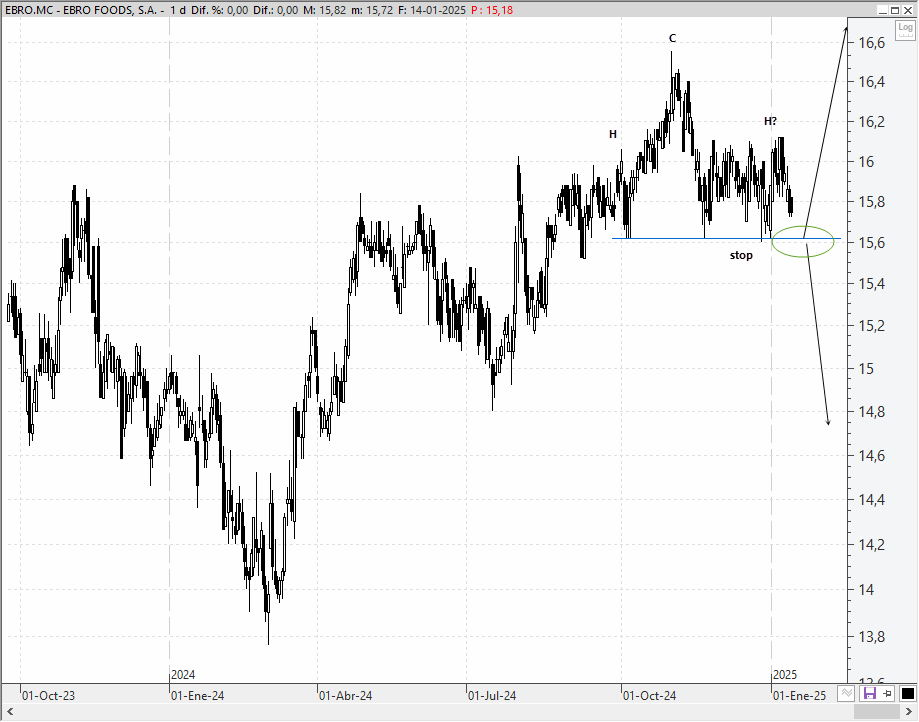Select the 'stop' annotation label
This screenshot has height=722, width=919.
[x=741, y=256]
